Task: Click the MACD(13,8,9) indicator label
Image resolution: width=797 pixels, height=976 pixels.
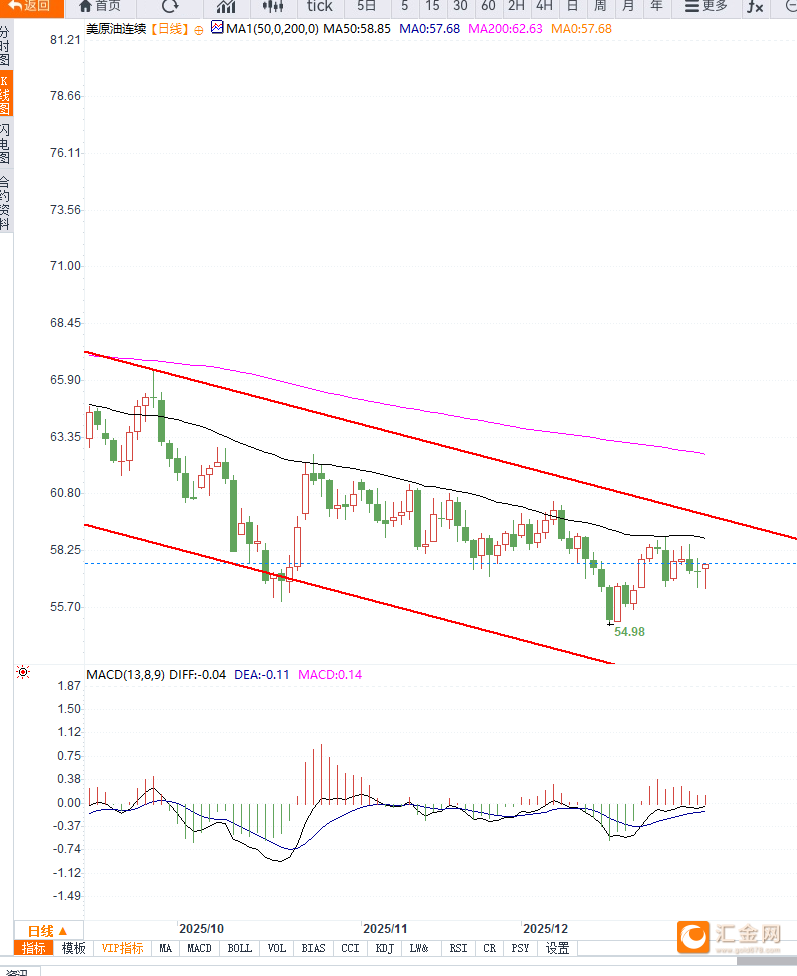Action: [126, 675]
